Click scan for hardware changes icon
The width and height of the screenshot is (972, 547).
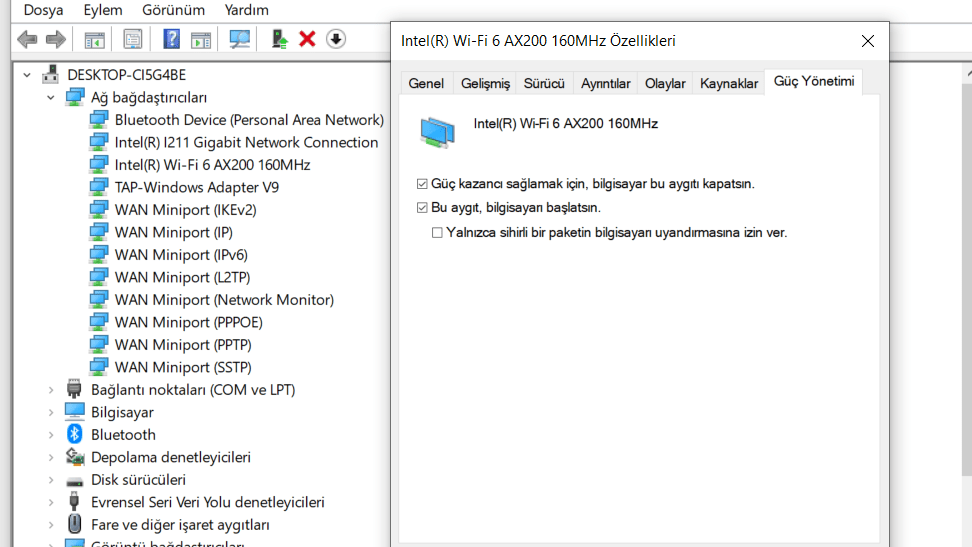pyautogui.click(x=239, y=39)
